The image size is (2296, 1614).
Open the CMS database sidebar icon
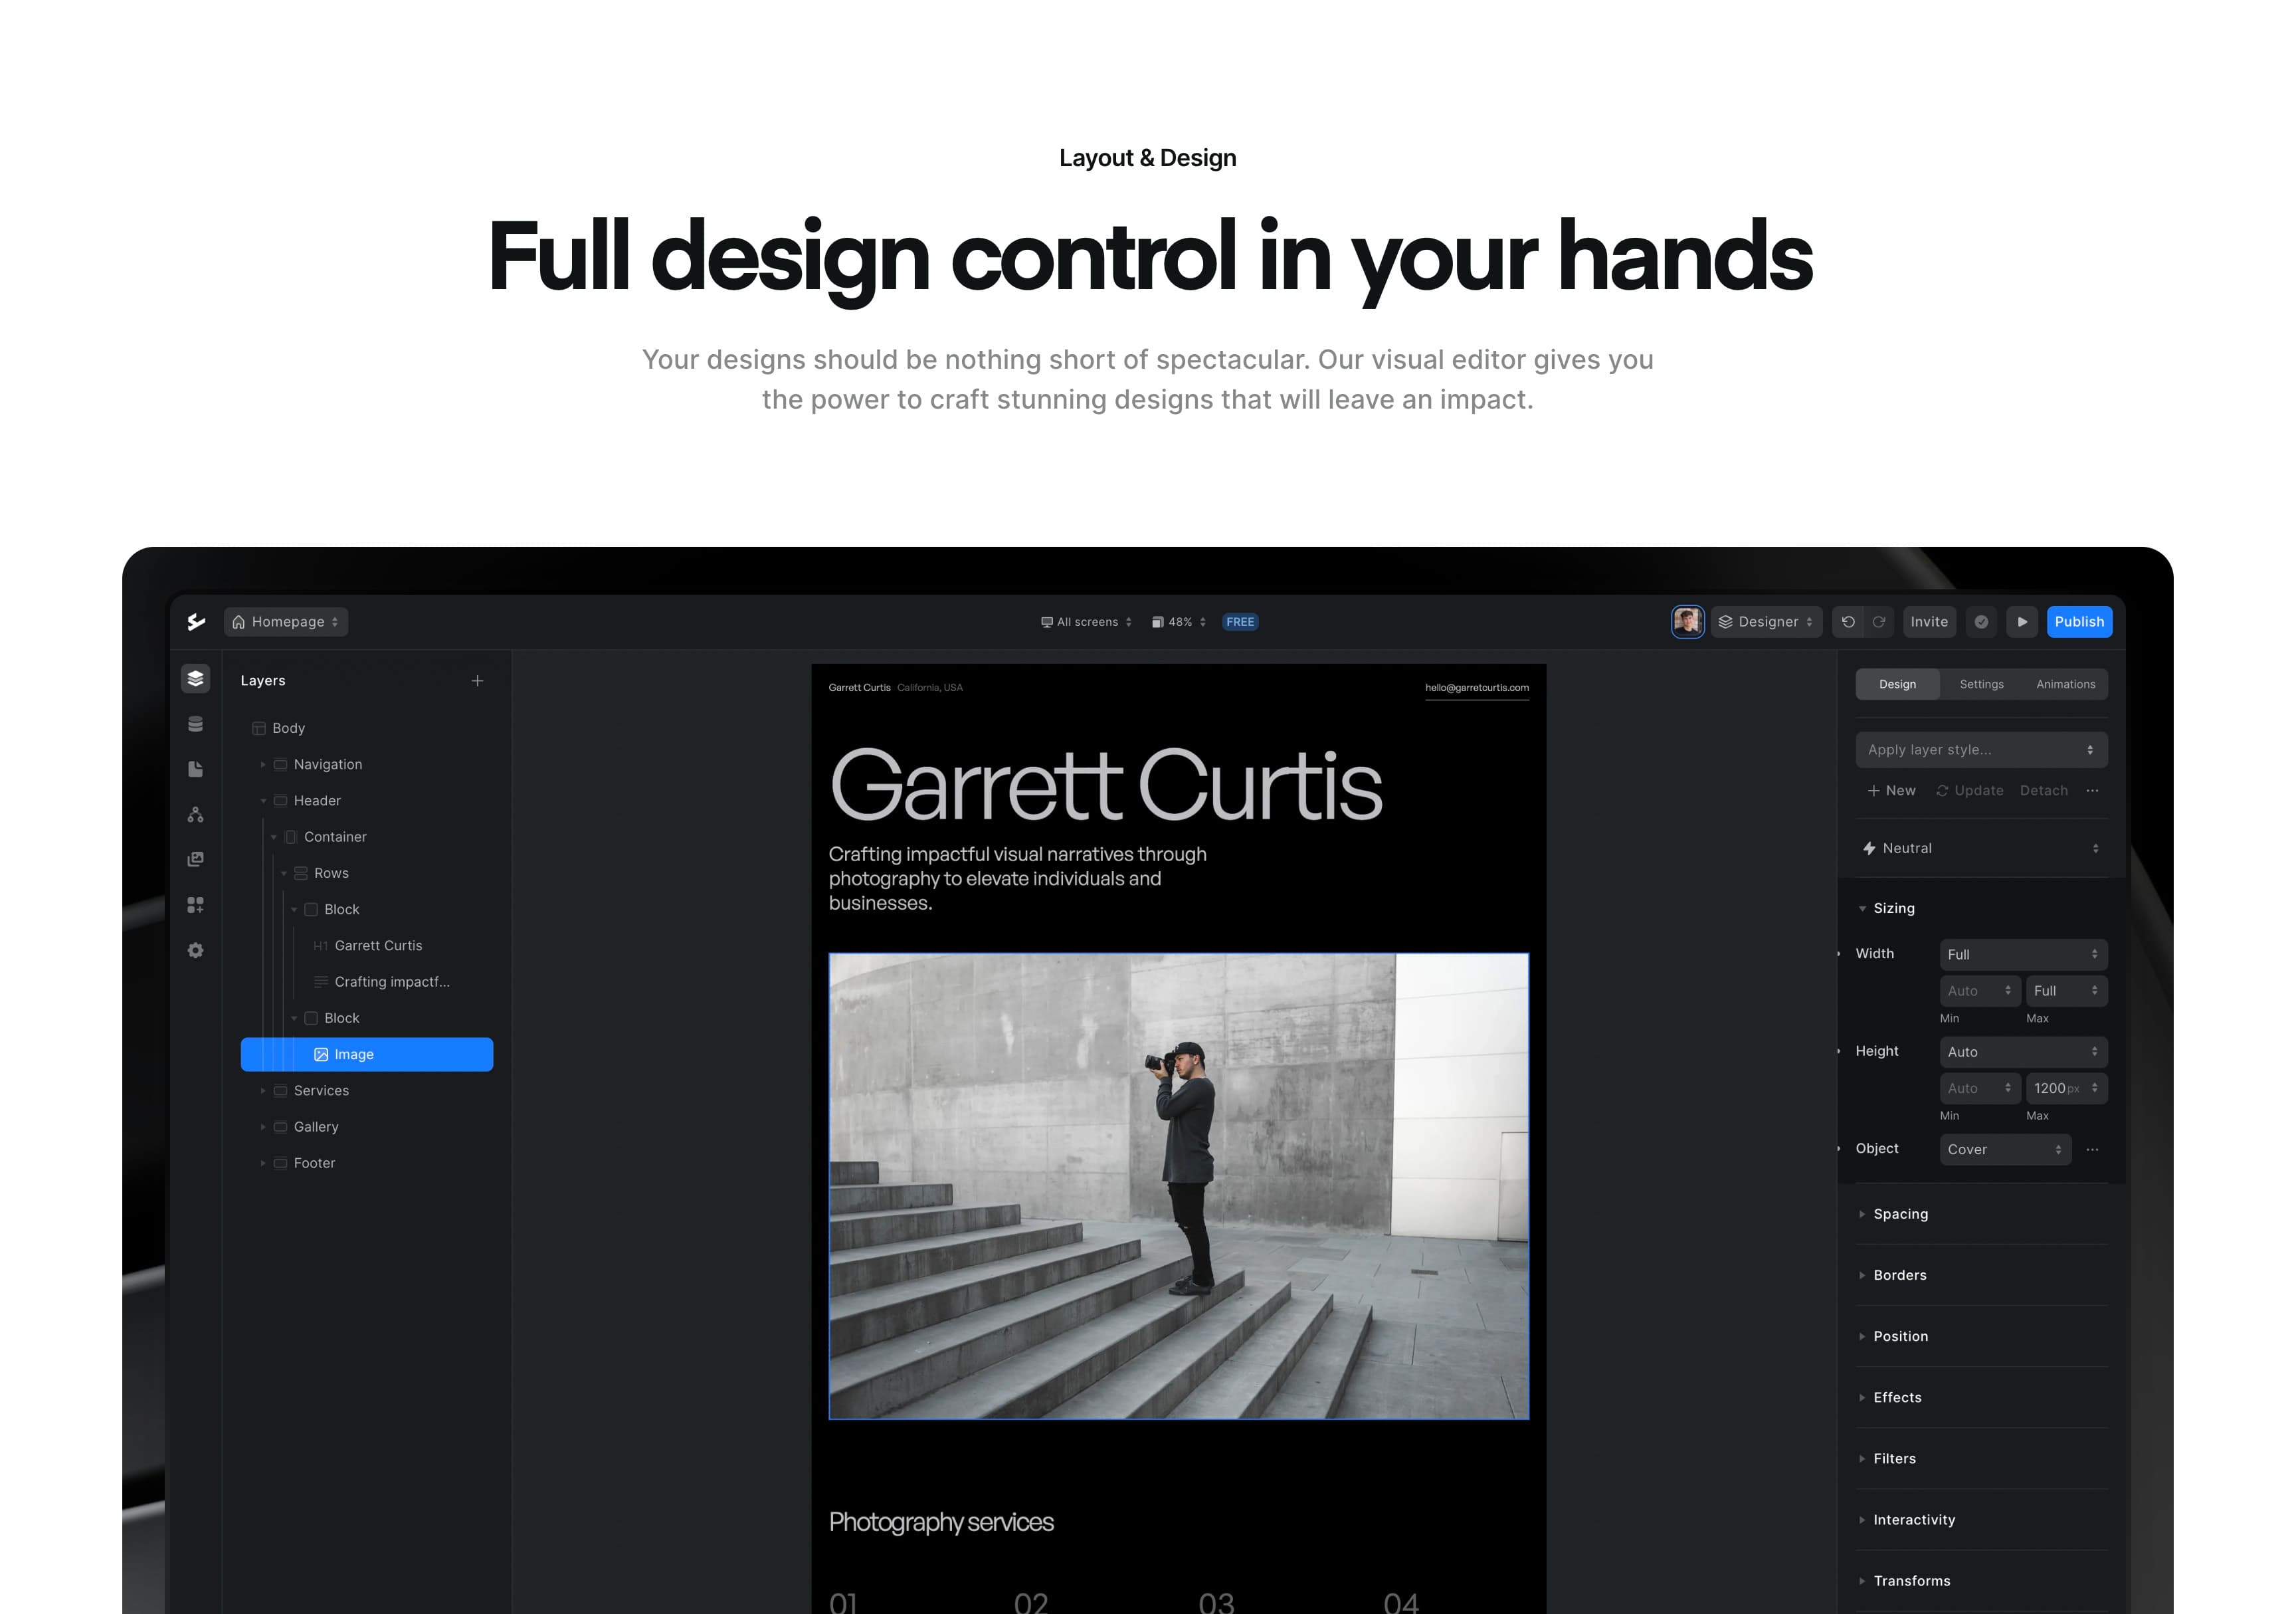click(x=195, y=724)
